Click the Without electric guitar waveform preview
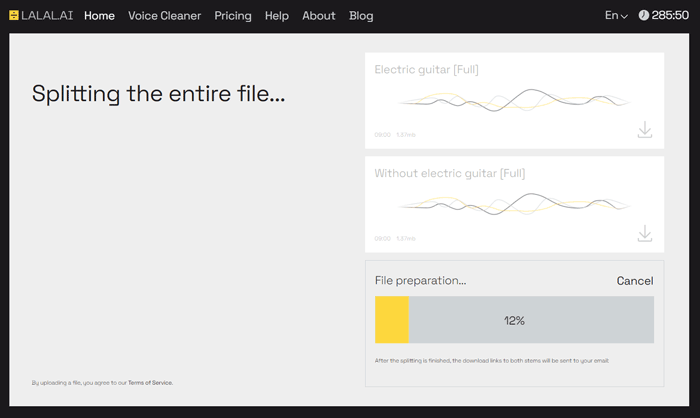 click(x=514, y=203)
